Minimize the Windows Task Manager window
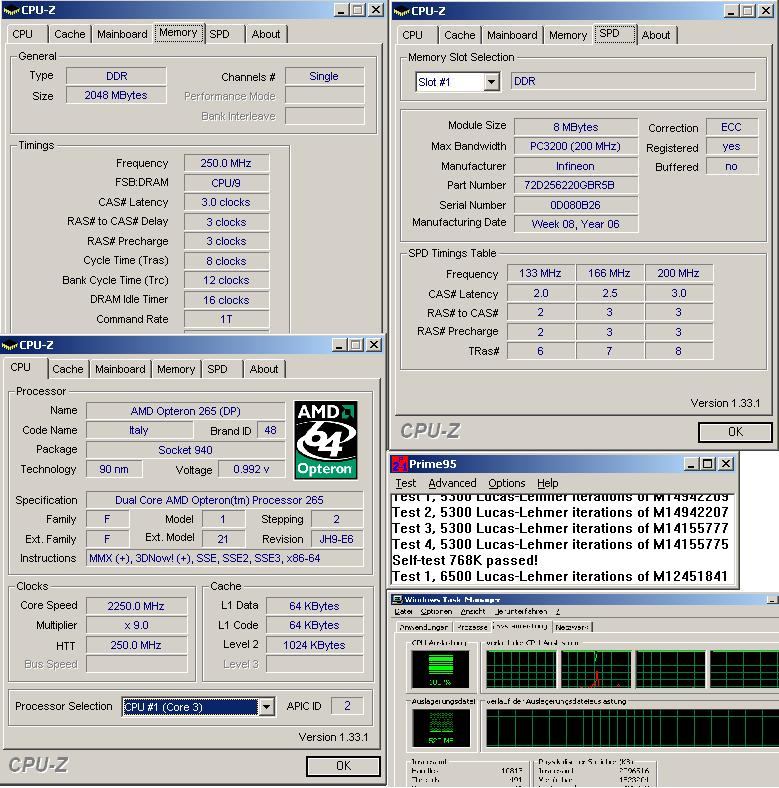The height and width of the screenshot is (788, 779). coord(772,600)
